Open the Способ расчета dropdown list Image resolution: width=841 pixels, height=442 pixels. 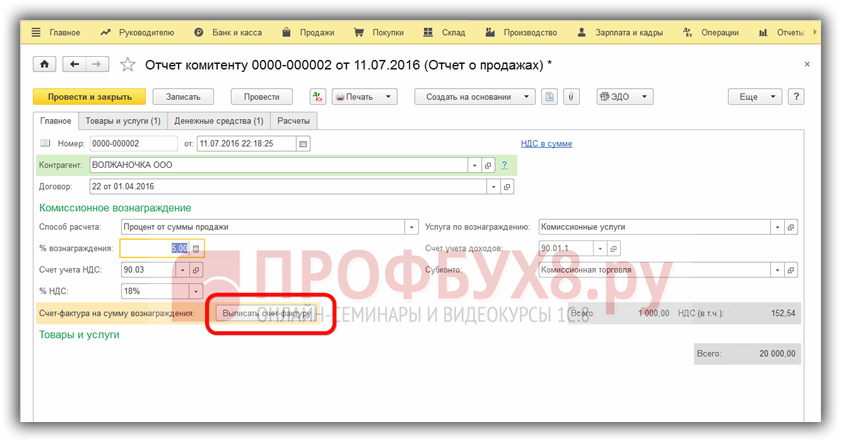click(x=410, y=227)
